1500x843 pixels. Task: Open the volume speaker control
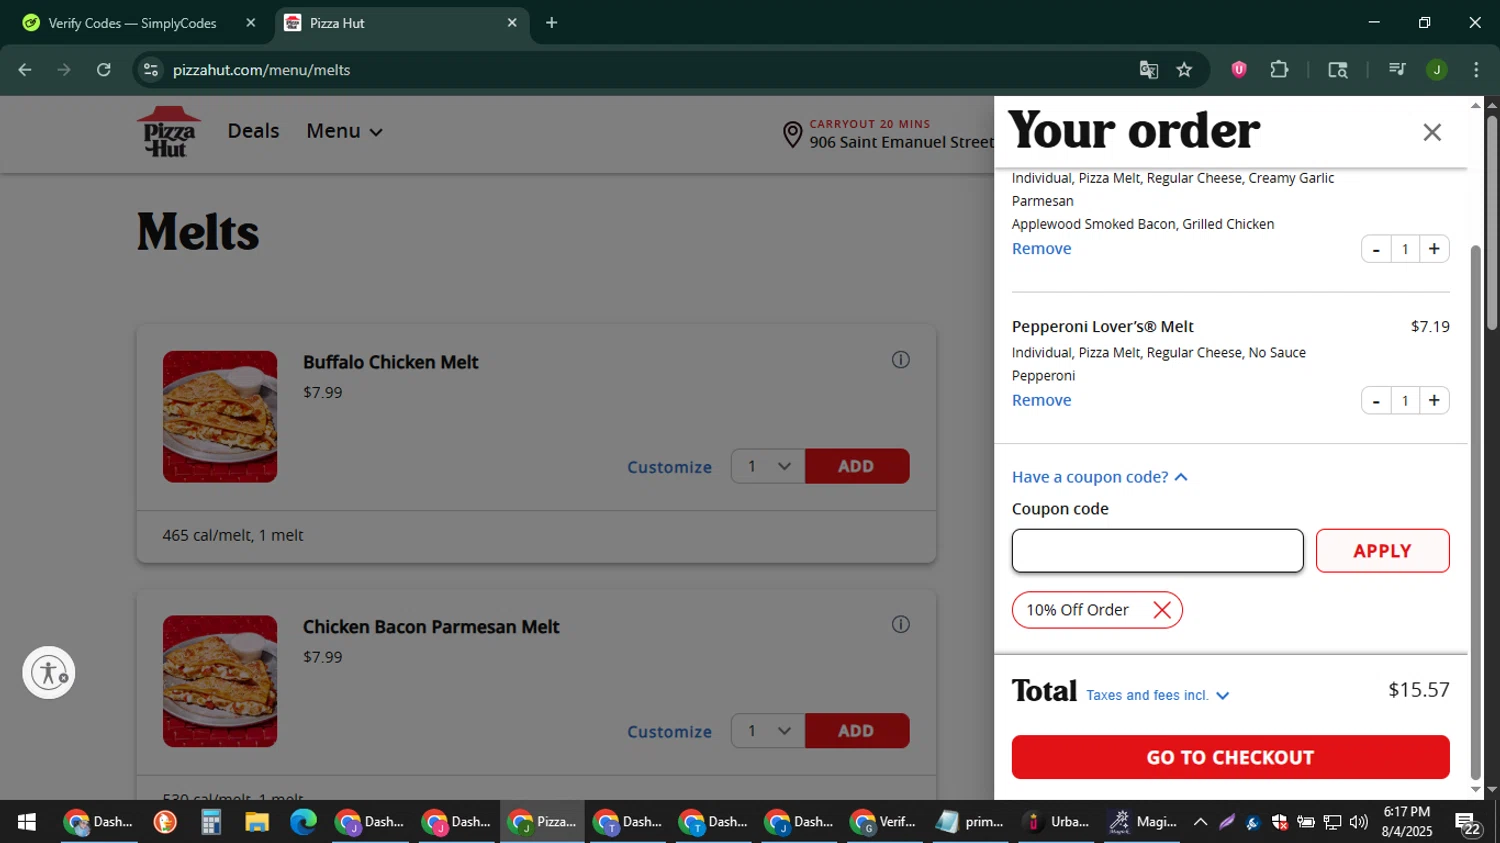[x=1358, y=822]
